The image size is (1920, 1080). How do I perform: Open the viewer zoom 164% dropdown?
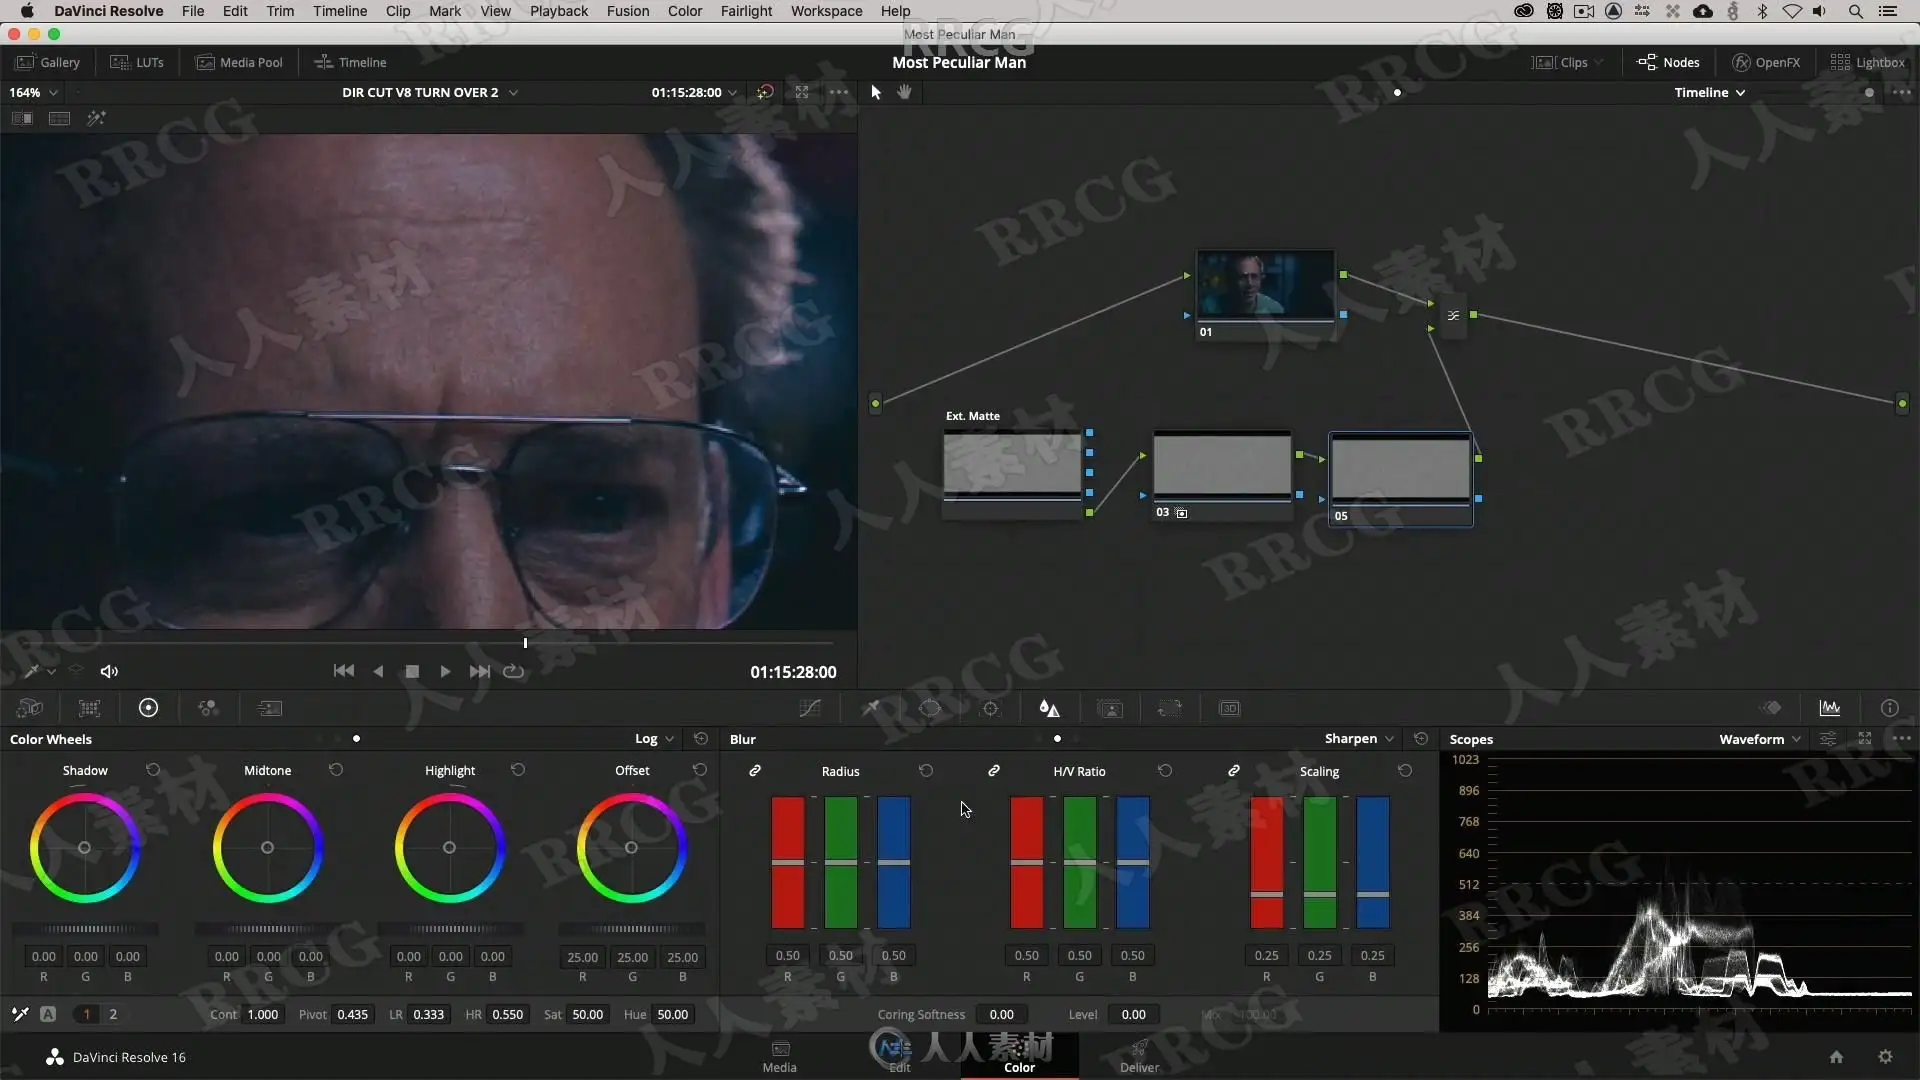pyautogui.click(x=34, y=92)
